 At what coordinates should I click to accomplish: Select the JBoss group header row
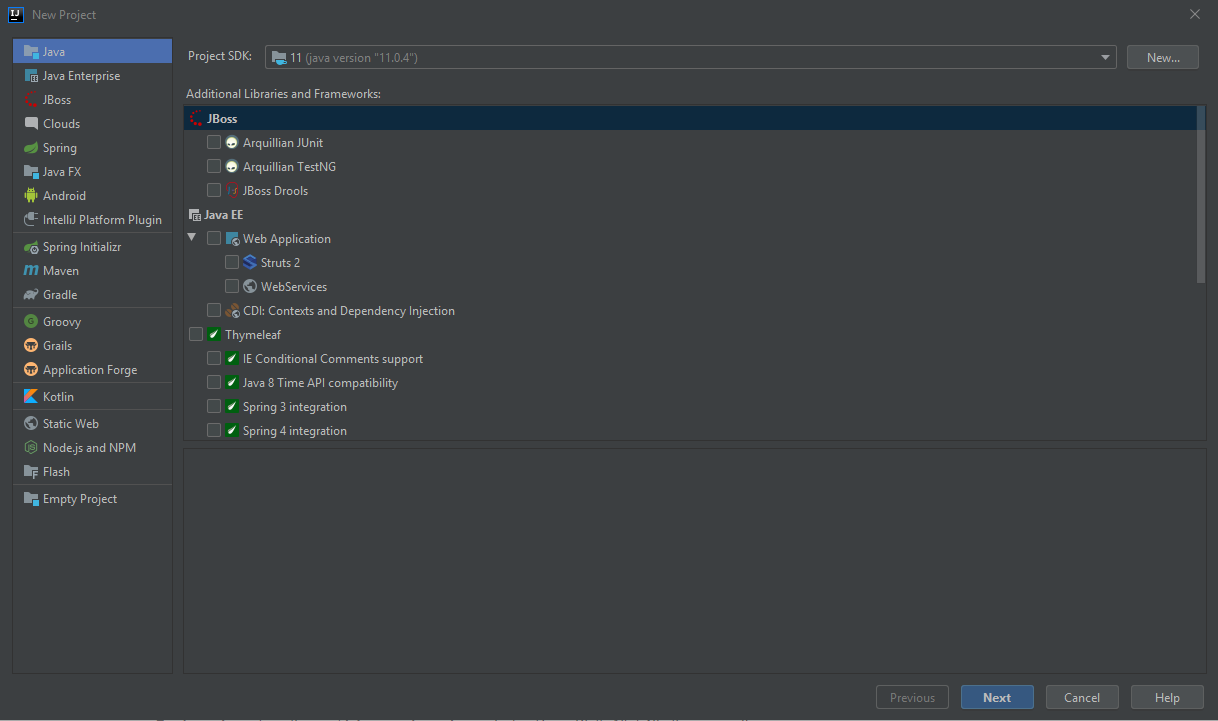690,119
